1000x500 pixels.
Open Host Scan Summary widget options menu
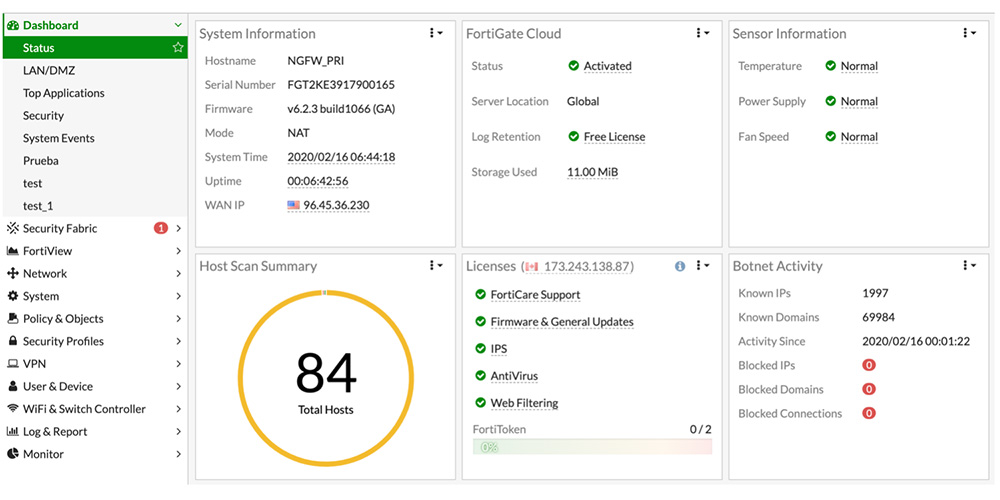435,266
